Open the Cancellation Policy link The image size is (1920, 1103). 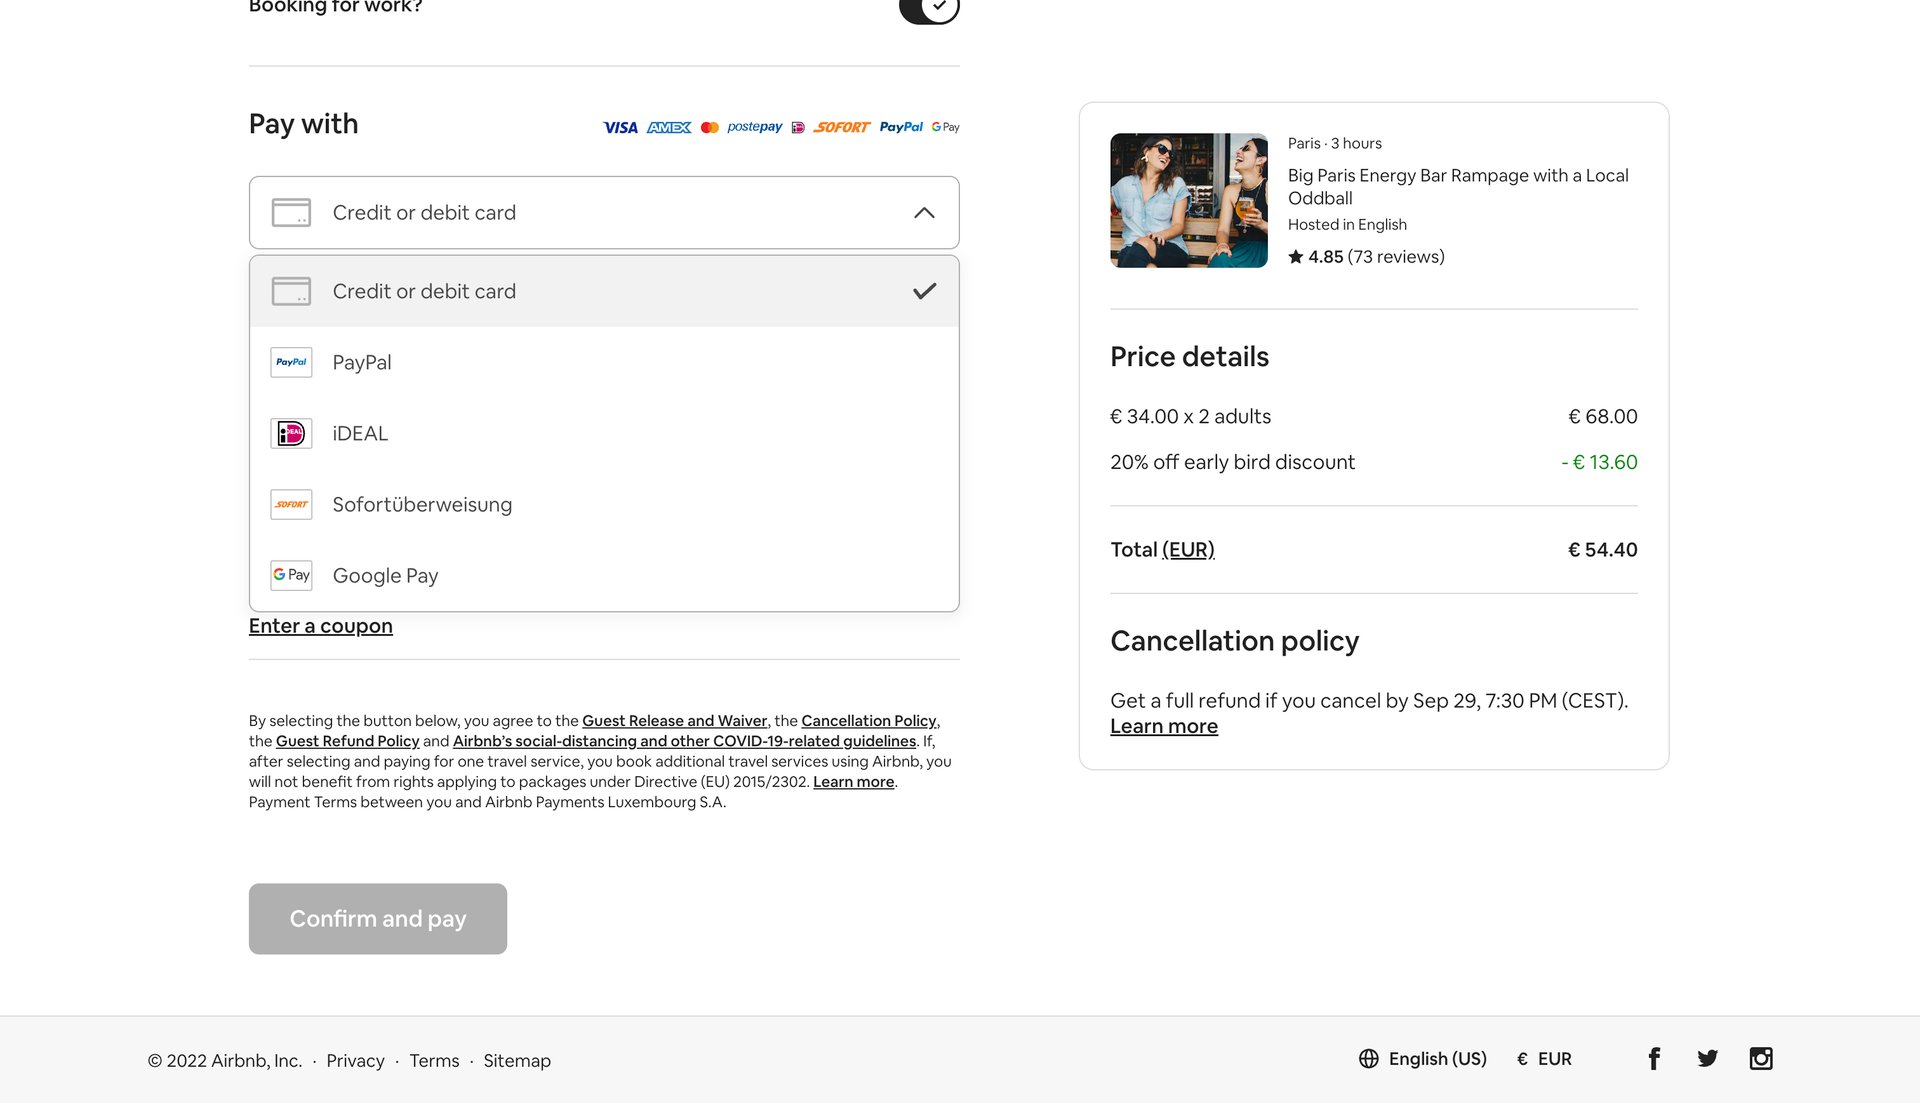tap(868, 720)
